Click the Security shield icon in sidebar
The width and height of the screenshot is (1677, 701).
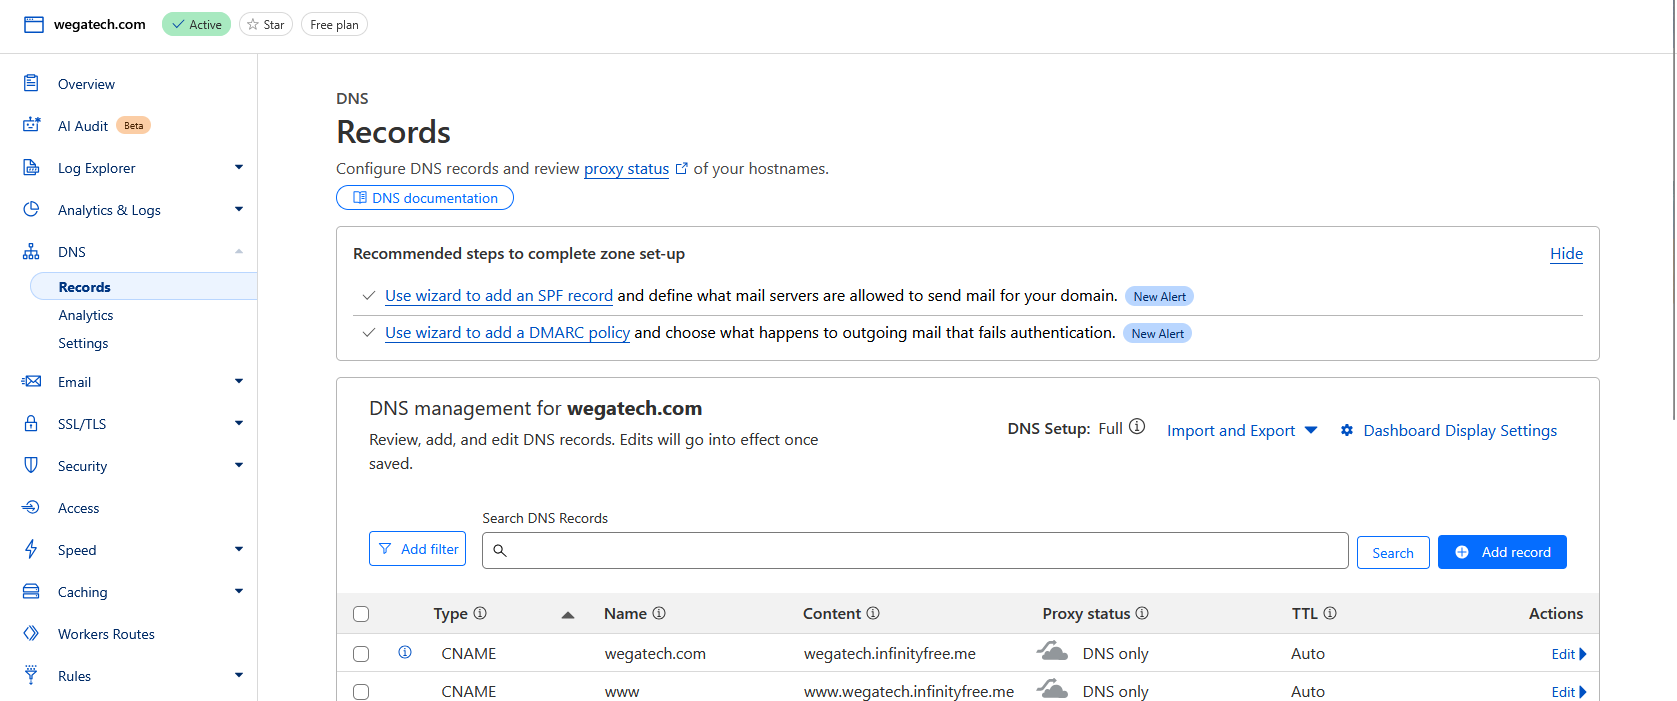point(31,465)
